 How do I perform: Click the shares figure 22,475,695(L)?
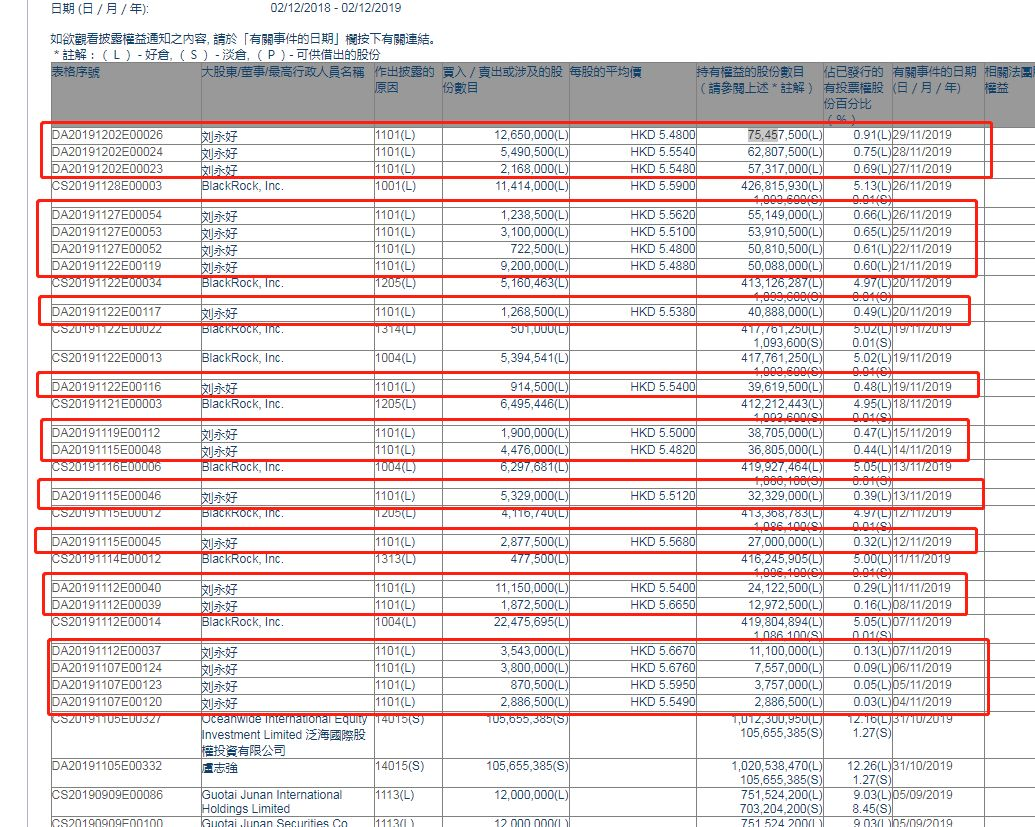[531, 622]
